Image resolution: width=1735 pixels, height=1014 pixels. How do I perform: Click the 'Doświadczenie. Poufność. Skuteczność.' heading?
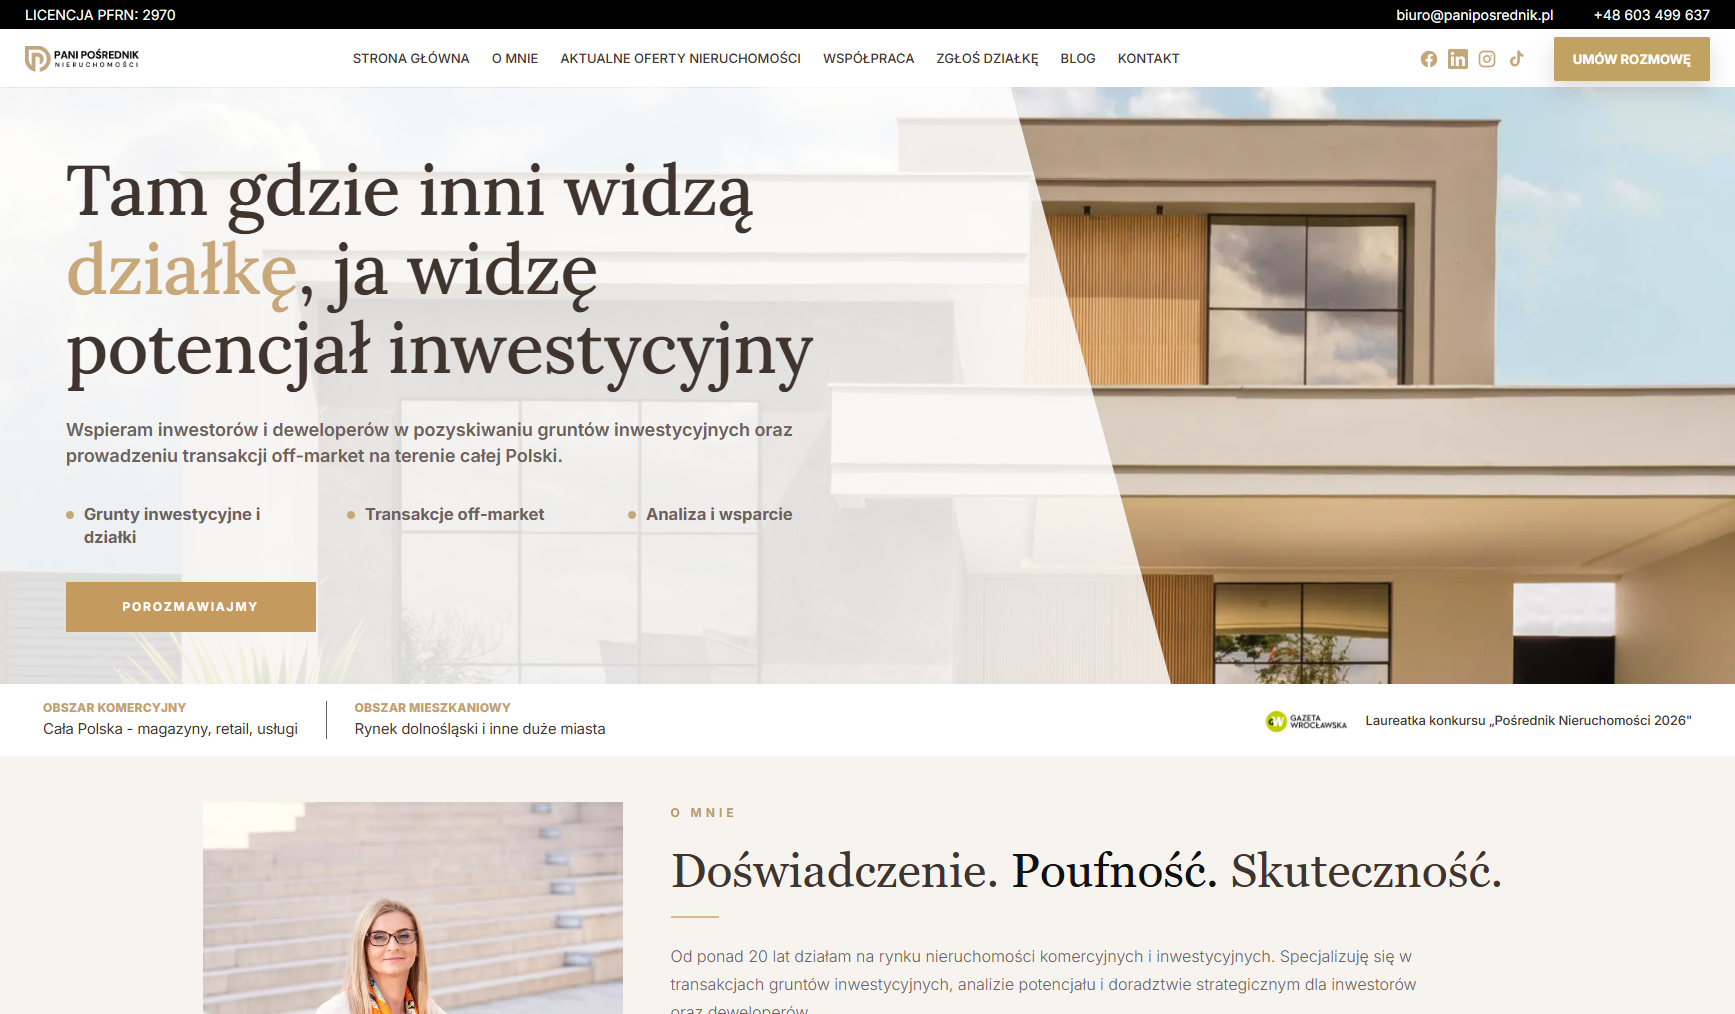pyautogui.click(x=1087, y=871)
